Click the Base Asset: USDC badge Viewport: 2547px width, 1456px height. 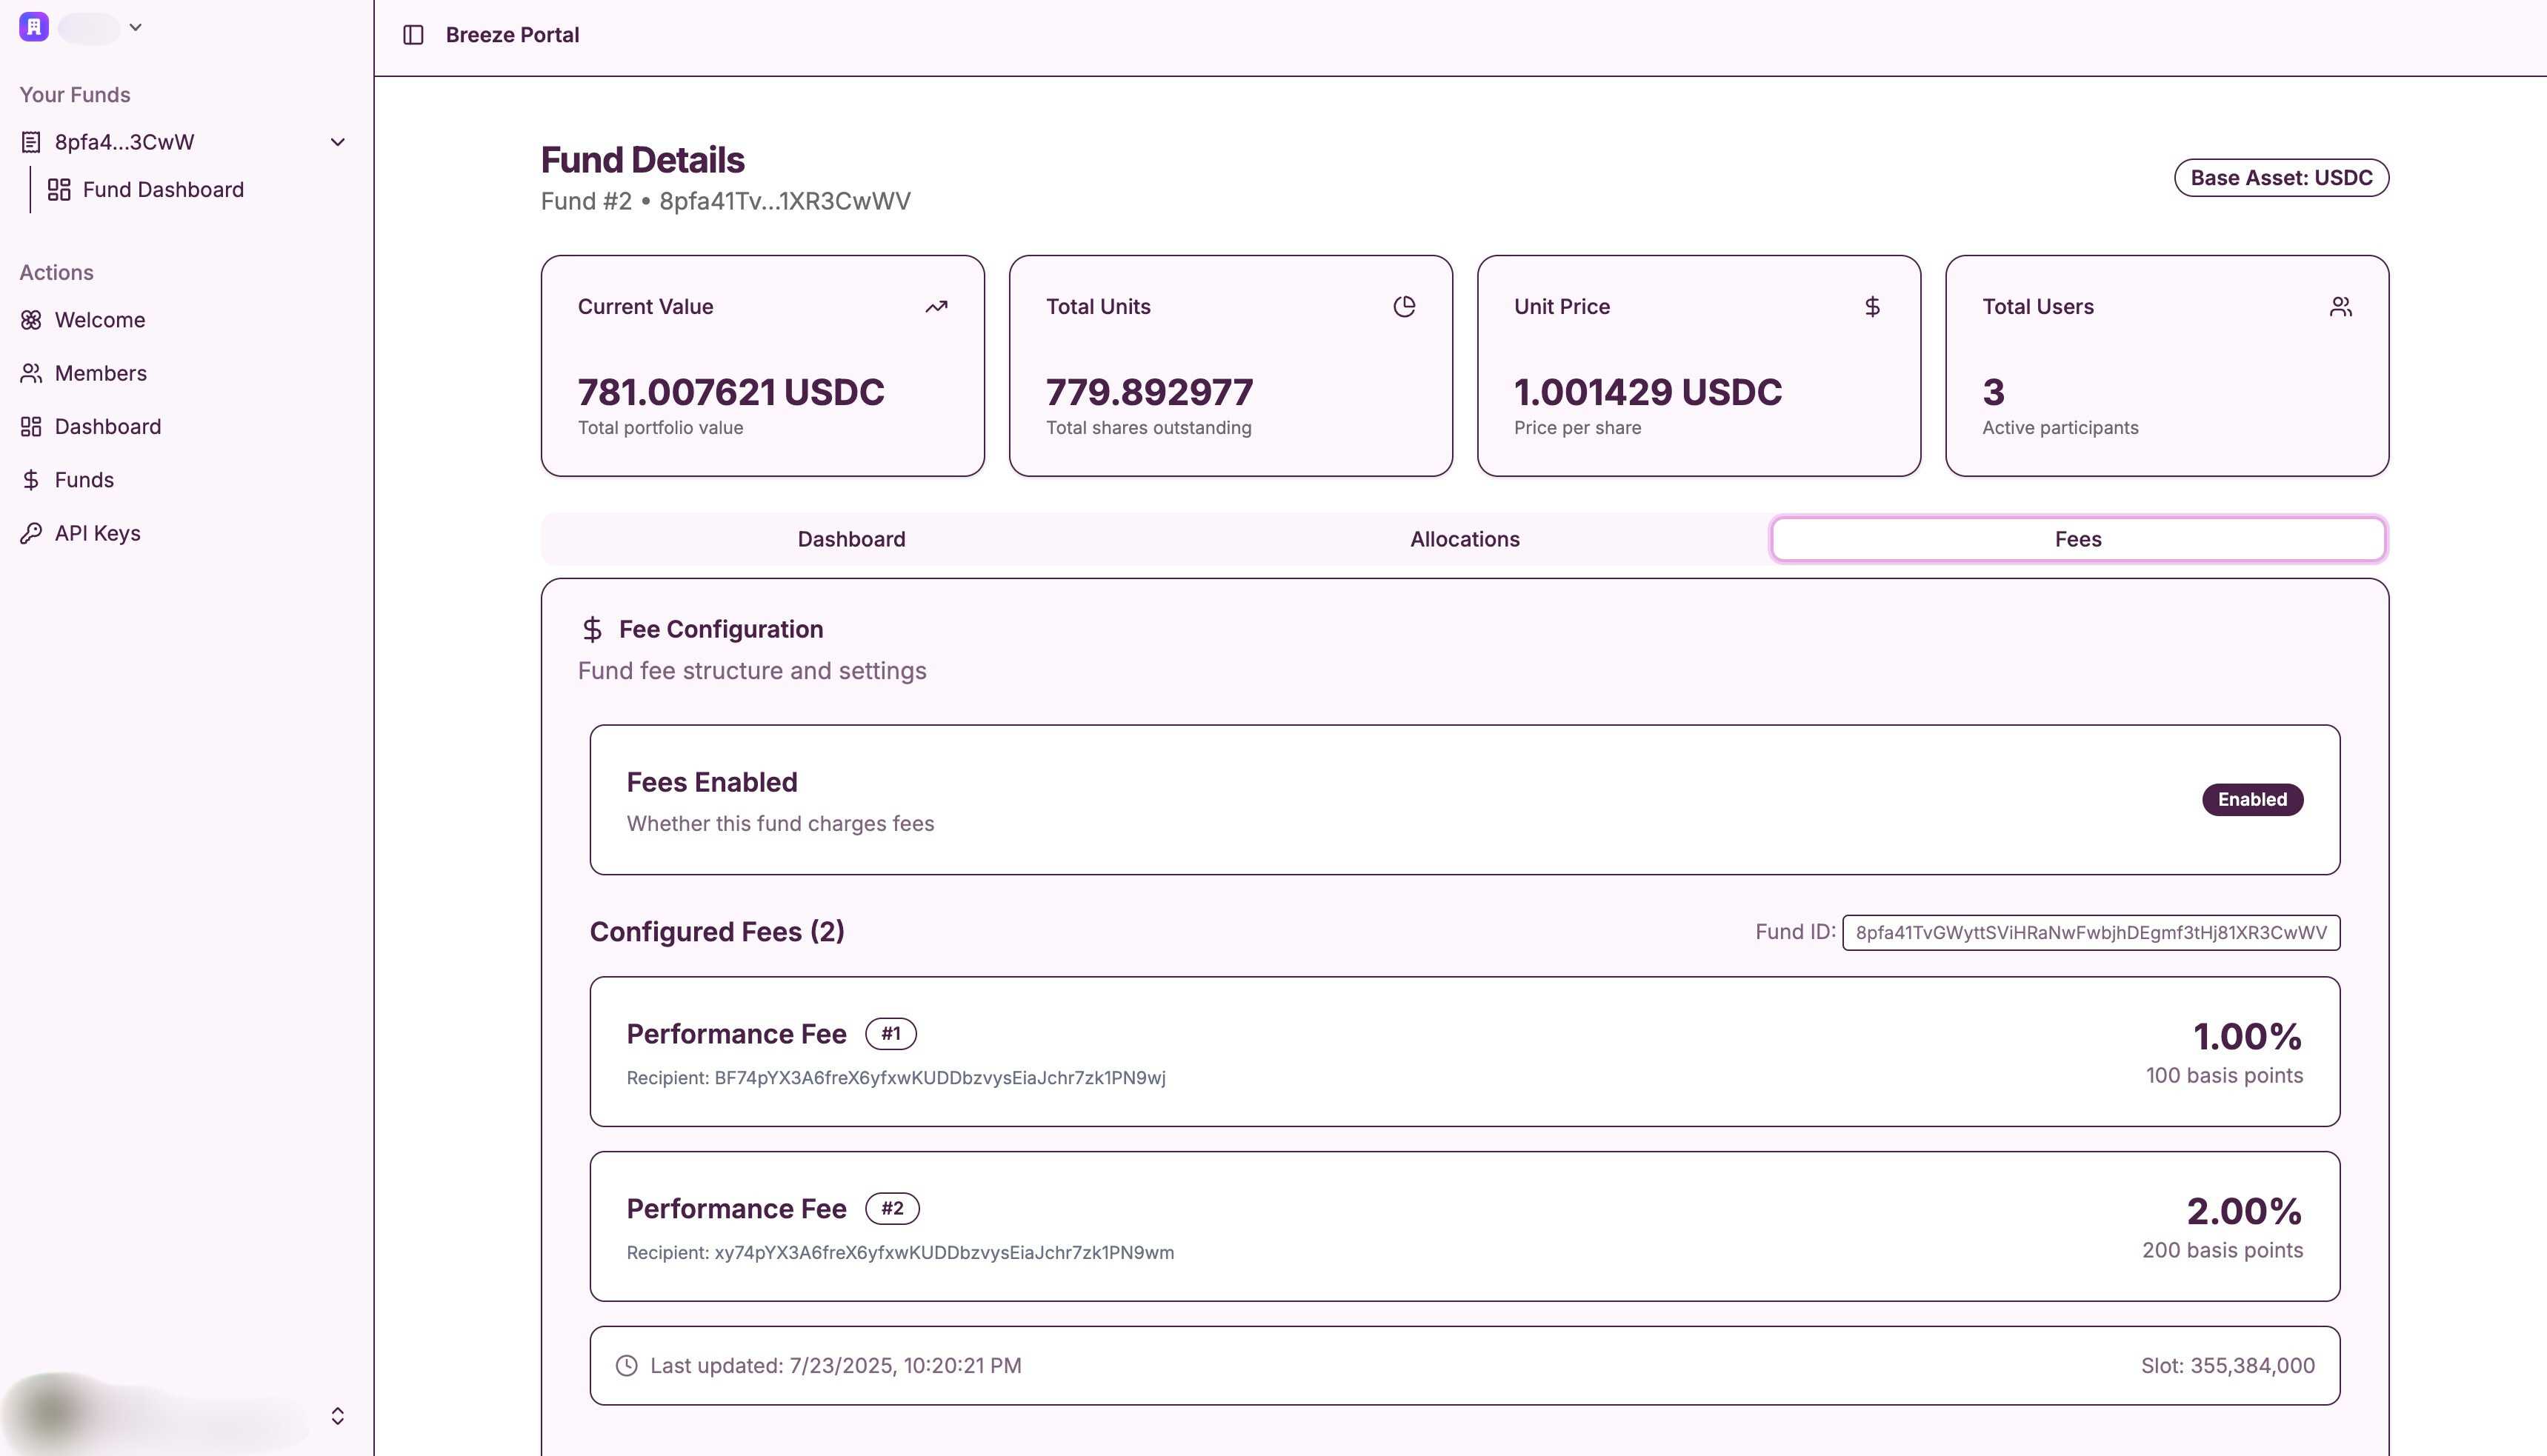(2281, 177)
